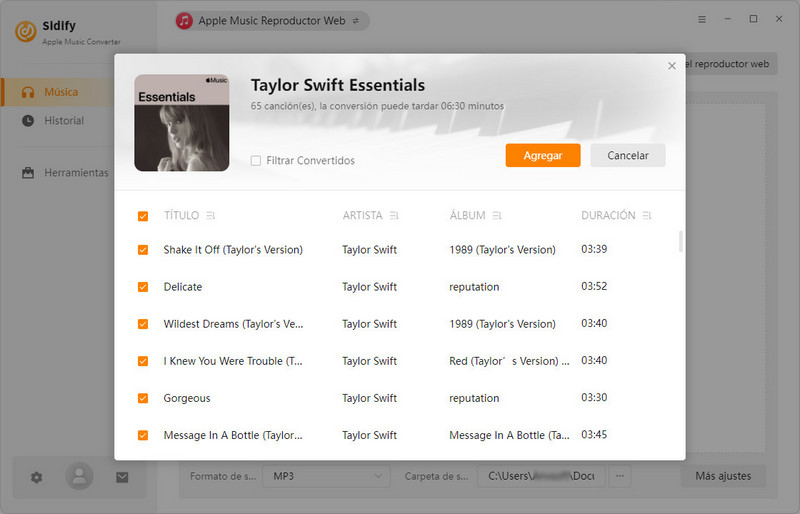Viewport: 800px width, 514px height.
Task: Click the reproductor web button behind dialog
Action: pyautogui.click(x=732, y=64)
